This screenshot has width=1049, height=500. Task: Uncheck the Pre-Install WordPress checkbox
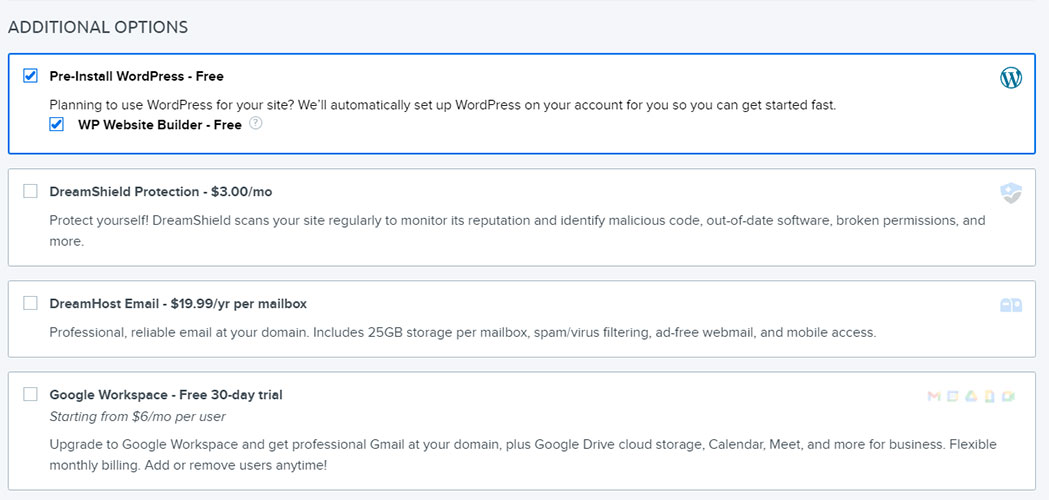pos(30,75)
